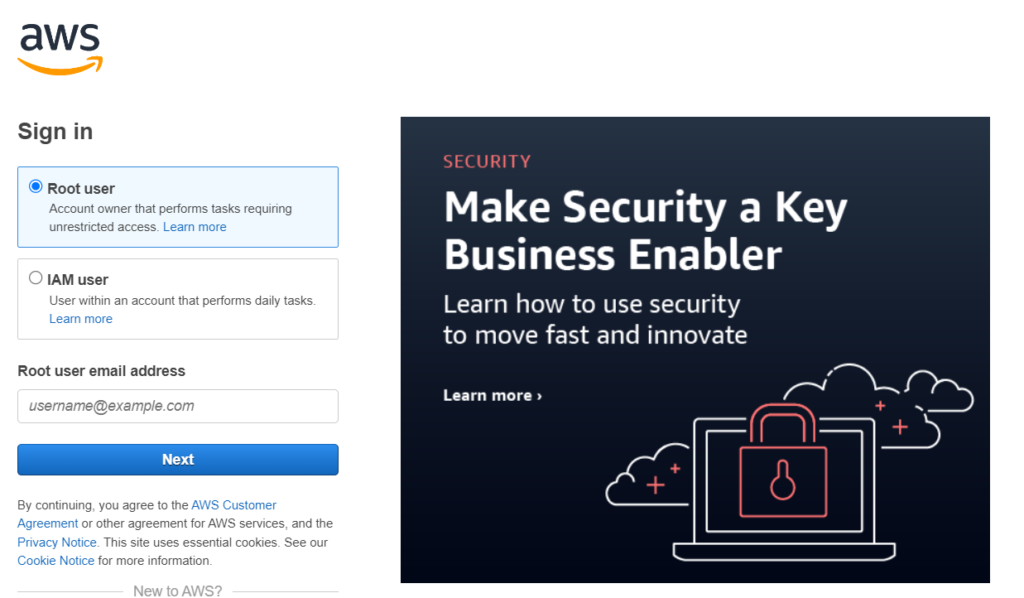Image resolution: width=1024 pixels, height=598 pixels.
Task: Open Learn more link under Root user
Action: tap(195, 227)
